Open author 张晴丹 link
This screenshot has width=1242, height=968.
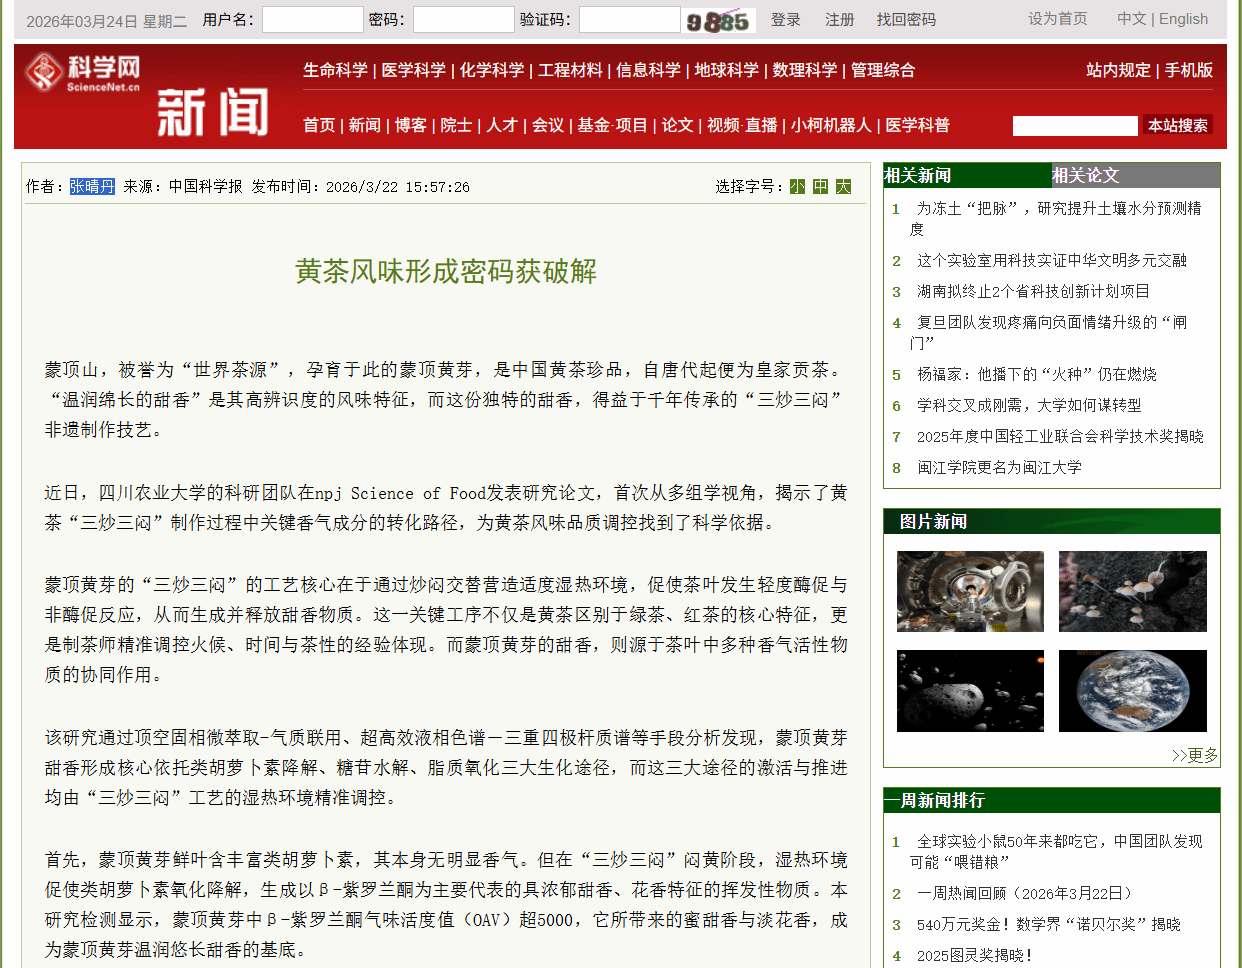pos(92,186)
